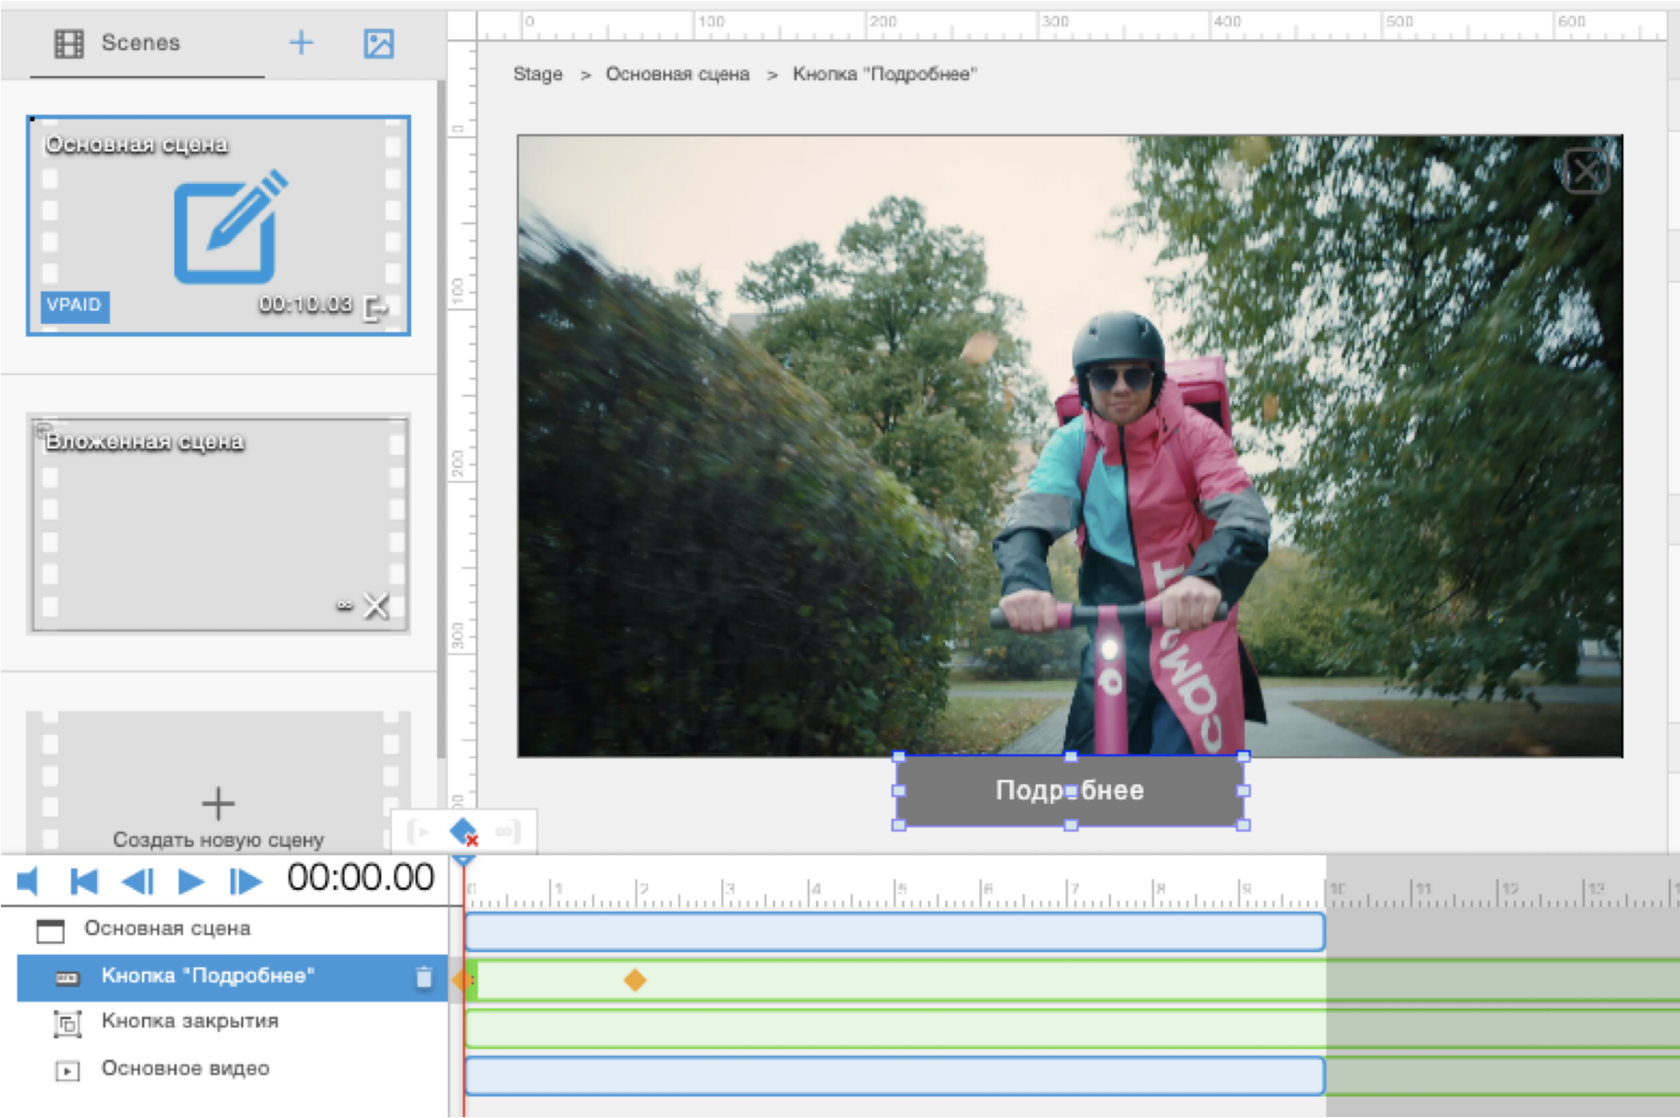This screenshot has height=1118, width=1680.
Task: Click the VPAID badge on Основная сцена
Action: pos(74,305)
